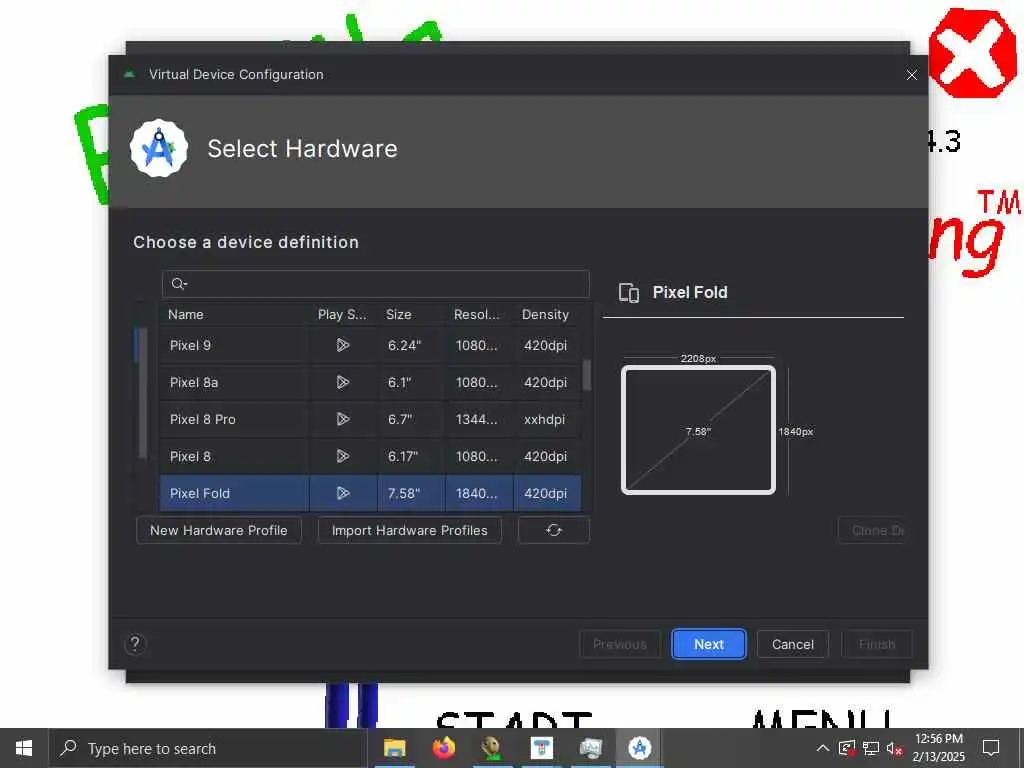
Task: Select the Pixel 9 device row
Action: point(370,345)
